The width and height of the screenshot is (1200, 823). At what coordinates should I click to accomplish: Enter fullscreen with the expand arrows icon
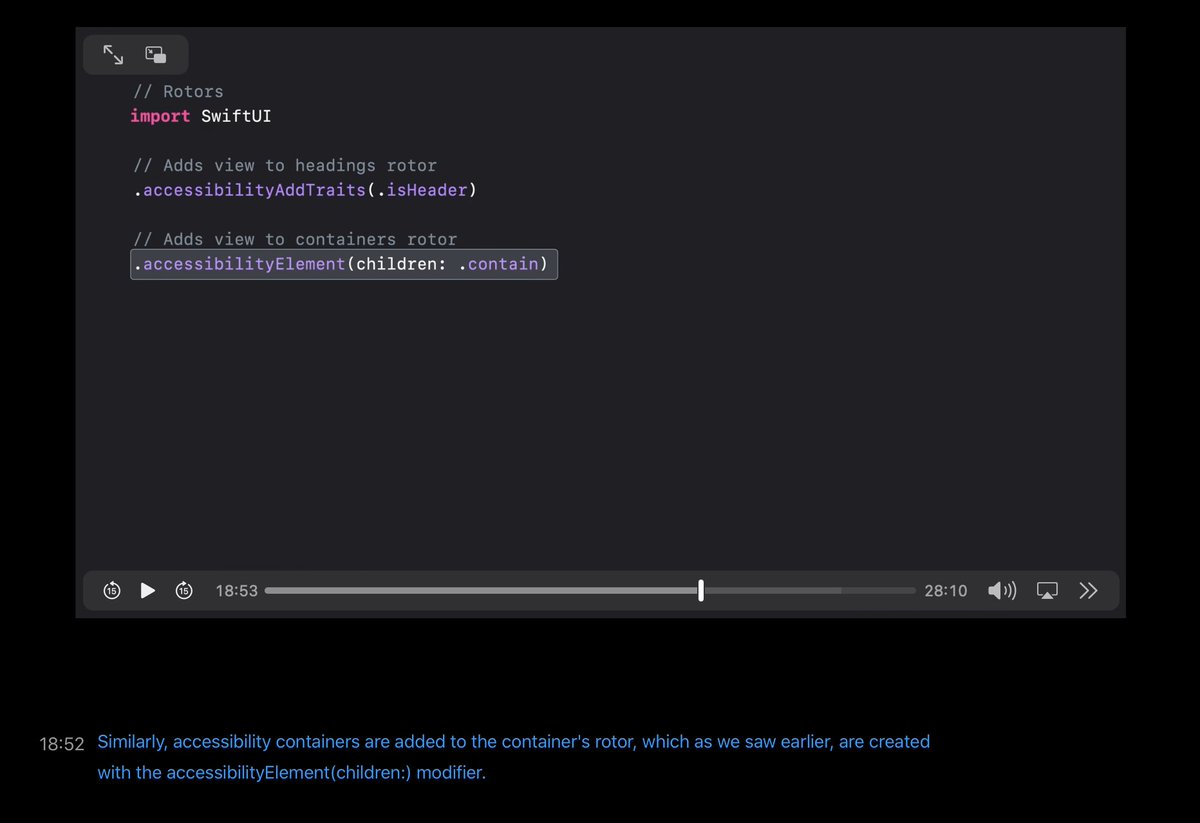point(113,55)
